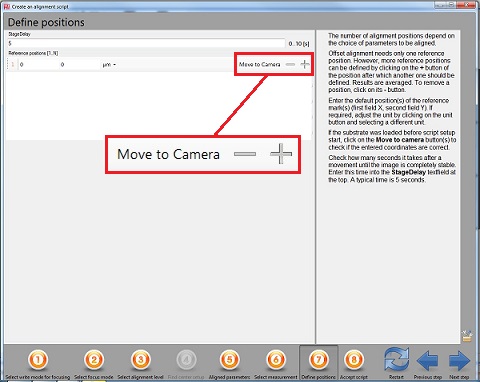
Task: Click the X coordinate field of position 1
Action: (x=38, y=65)
